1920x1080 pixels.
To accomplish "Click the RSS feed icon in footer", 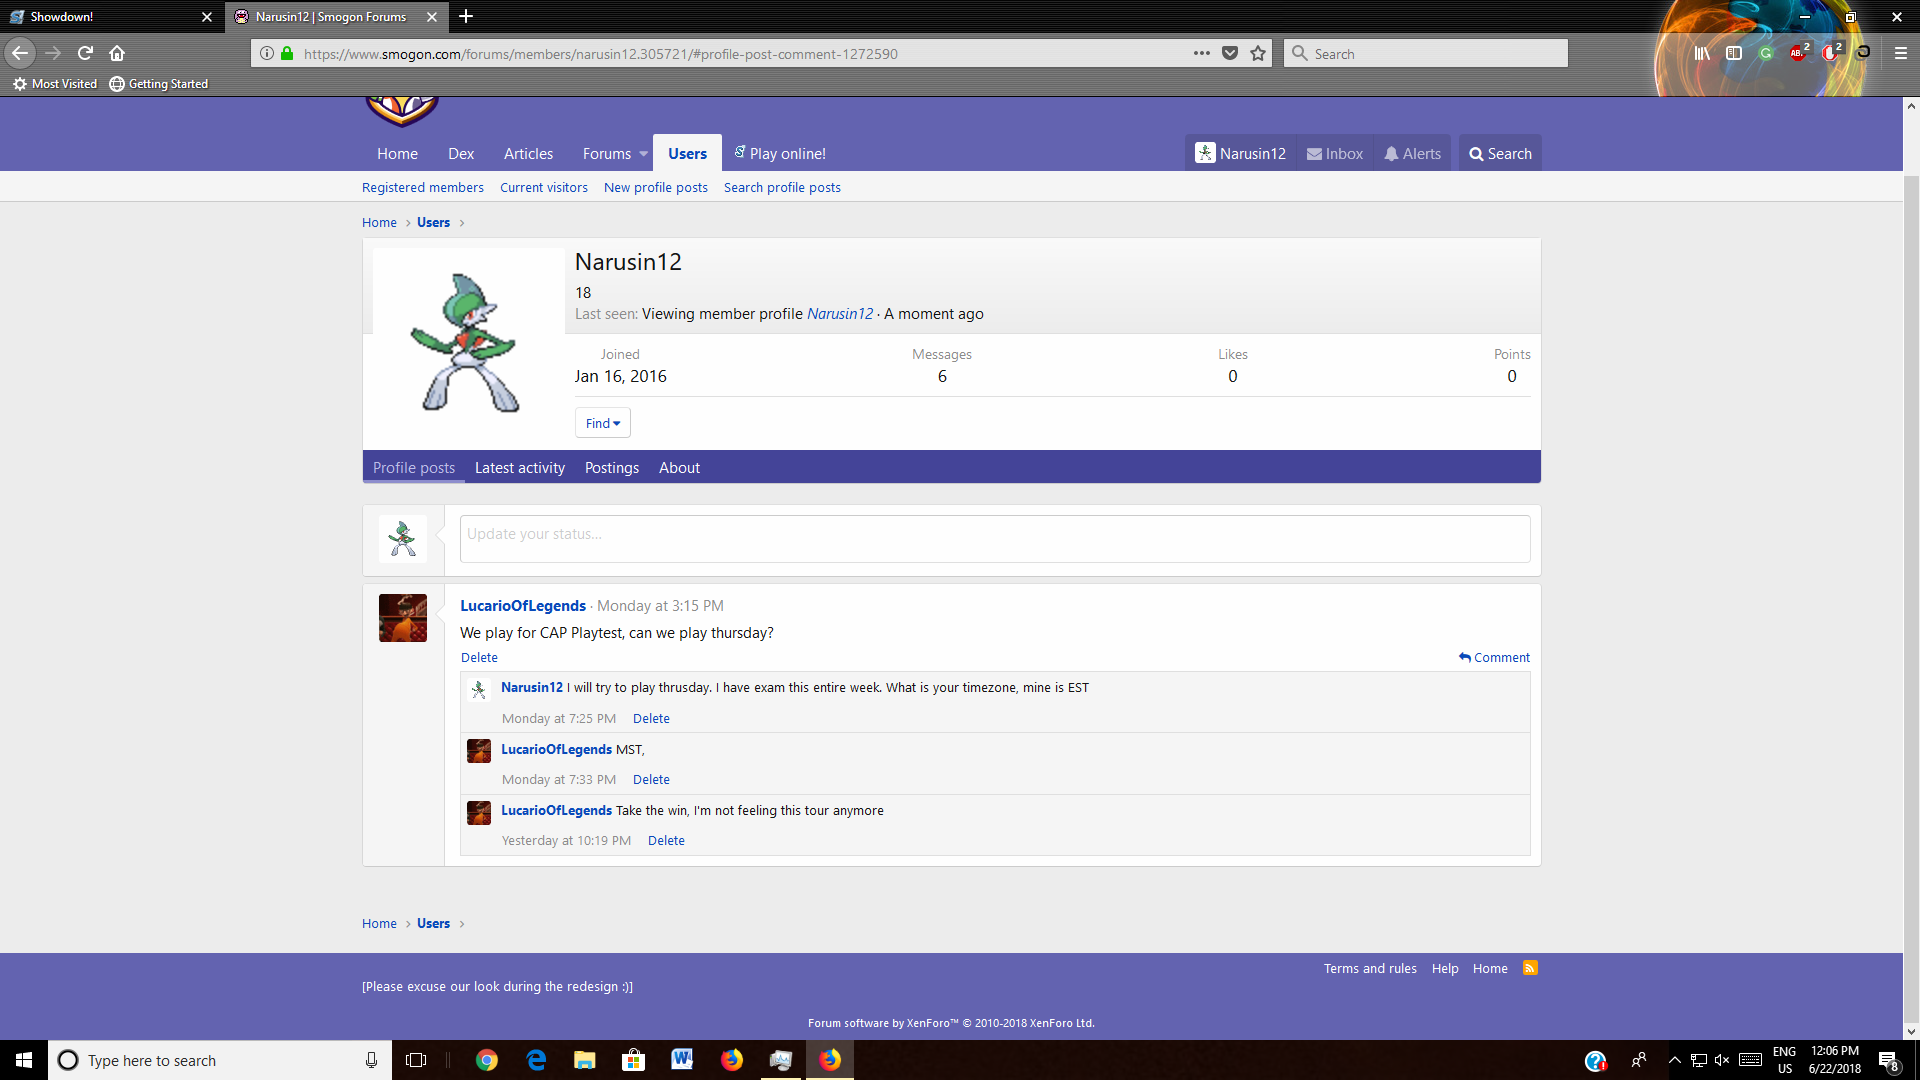I will 1530,968.
